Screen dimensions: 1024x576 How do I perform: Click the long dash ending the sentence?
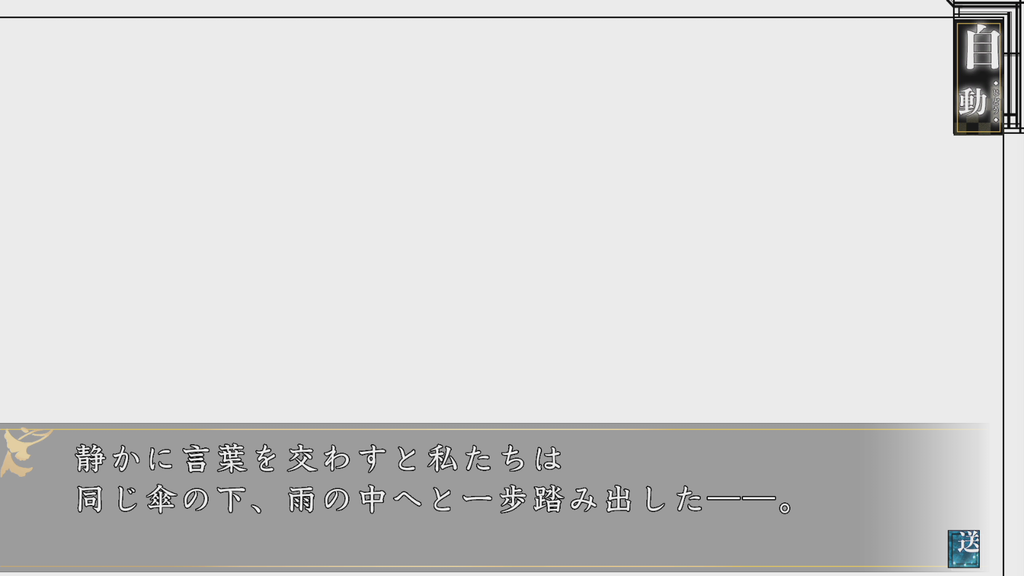(x=741, y=501)
